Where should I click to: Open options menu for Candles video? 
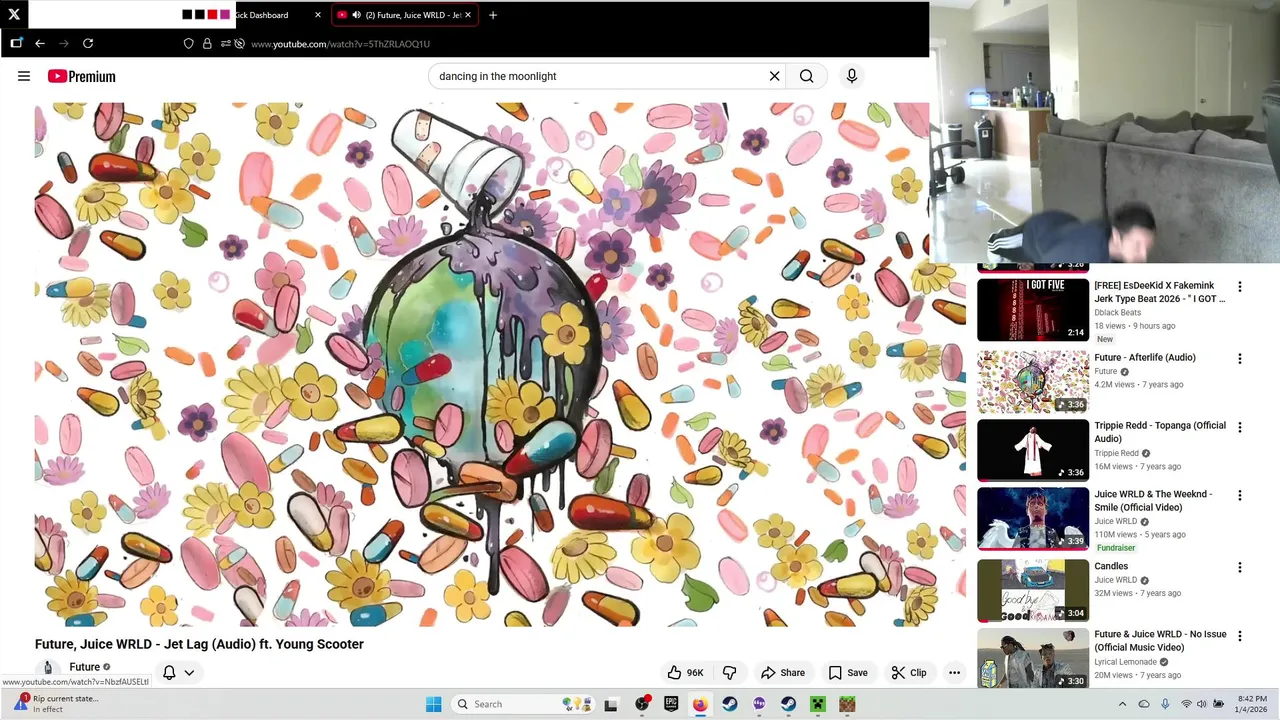(1240, 568)
